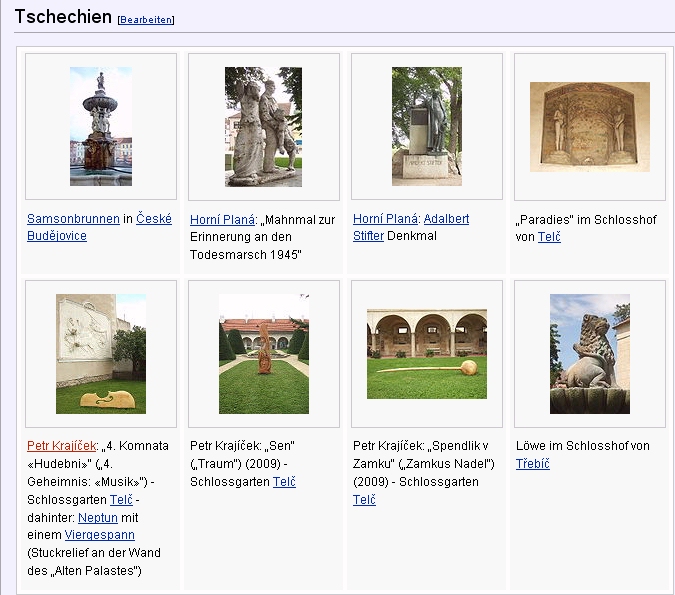Open the Adalbert Stifter Denkmal thumbnail

426,126
